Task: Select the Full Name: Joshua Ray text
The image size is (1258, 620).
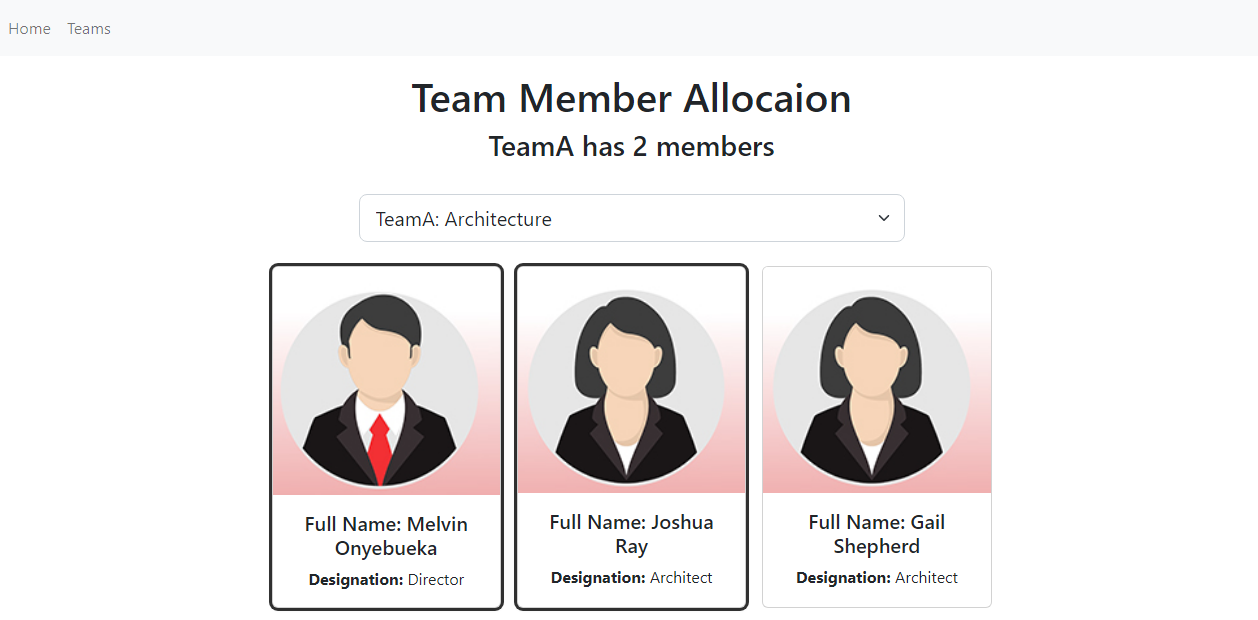Action: 631,534
